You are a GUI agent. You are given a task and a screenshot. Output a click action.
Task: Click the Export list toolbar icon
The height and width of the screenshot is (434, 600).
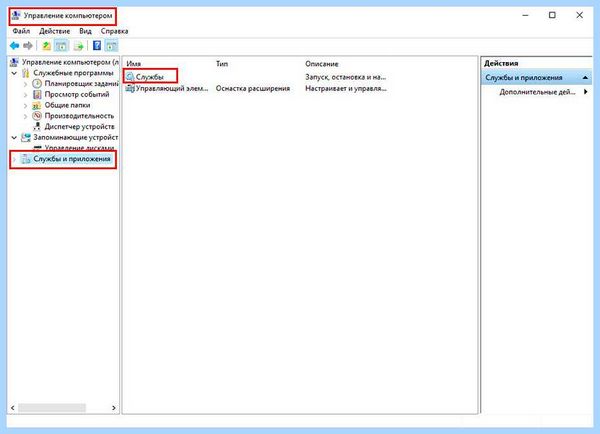click(x=78, y=46)
